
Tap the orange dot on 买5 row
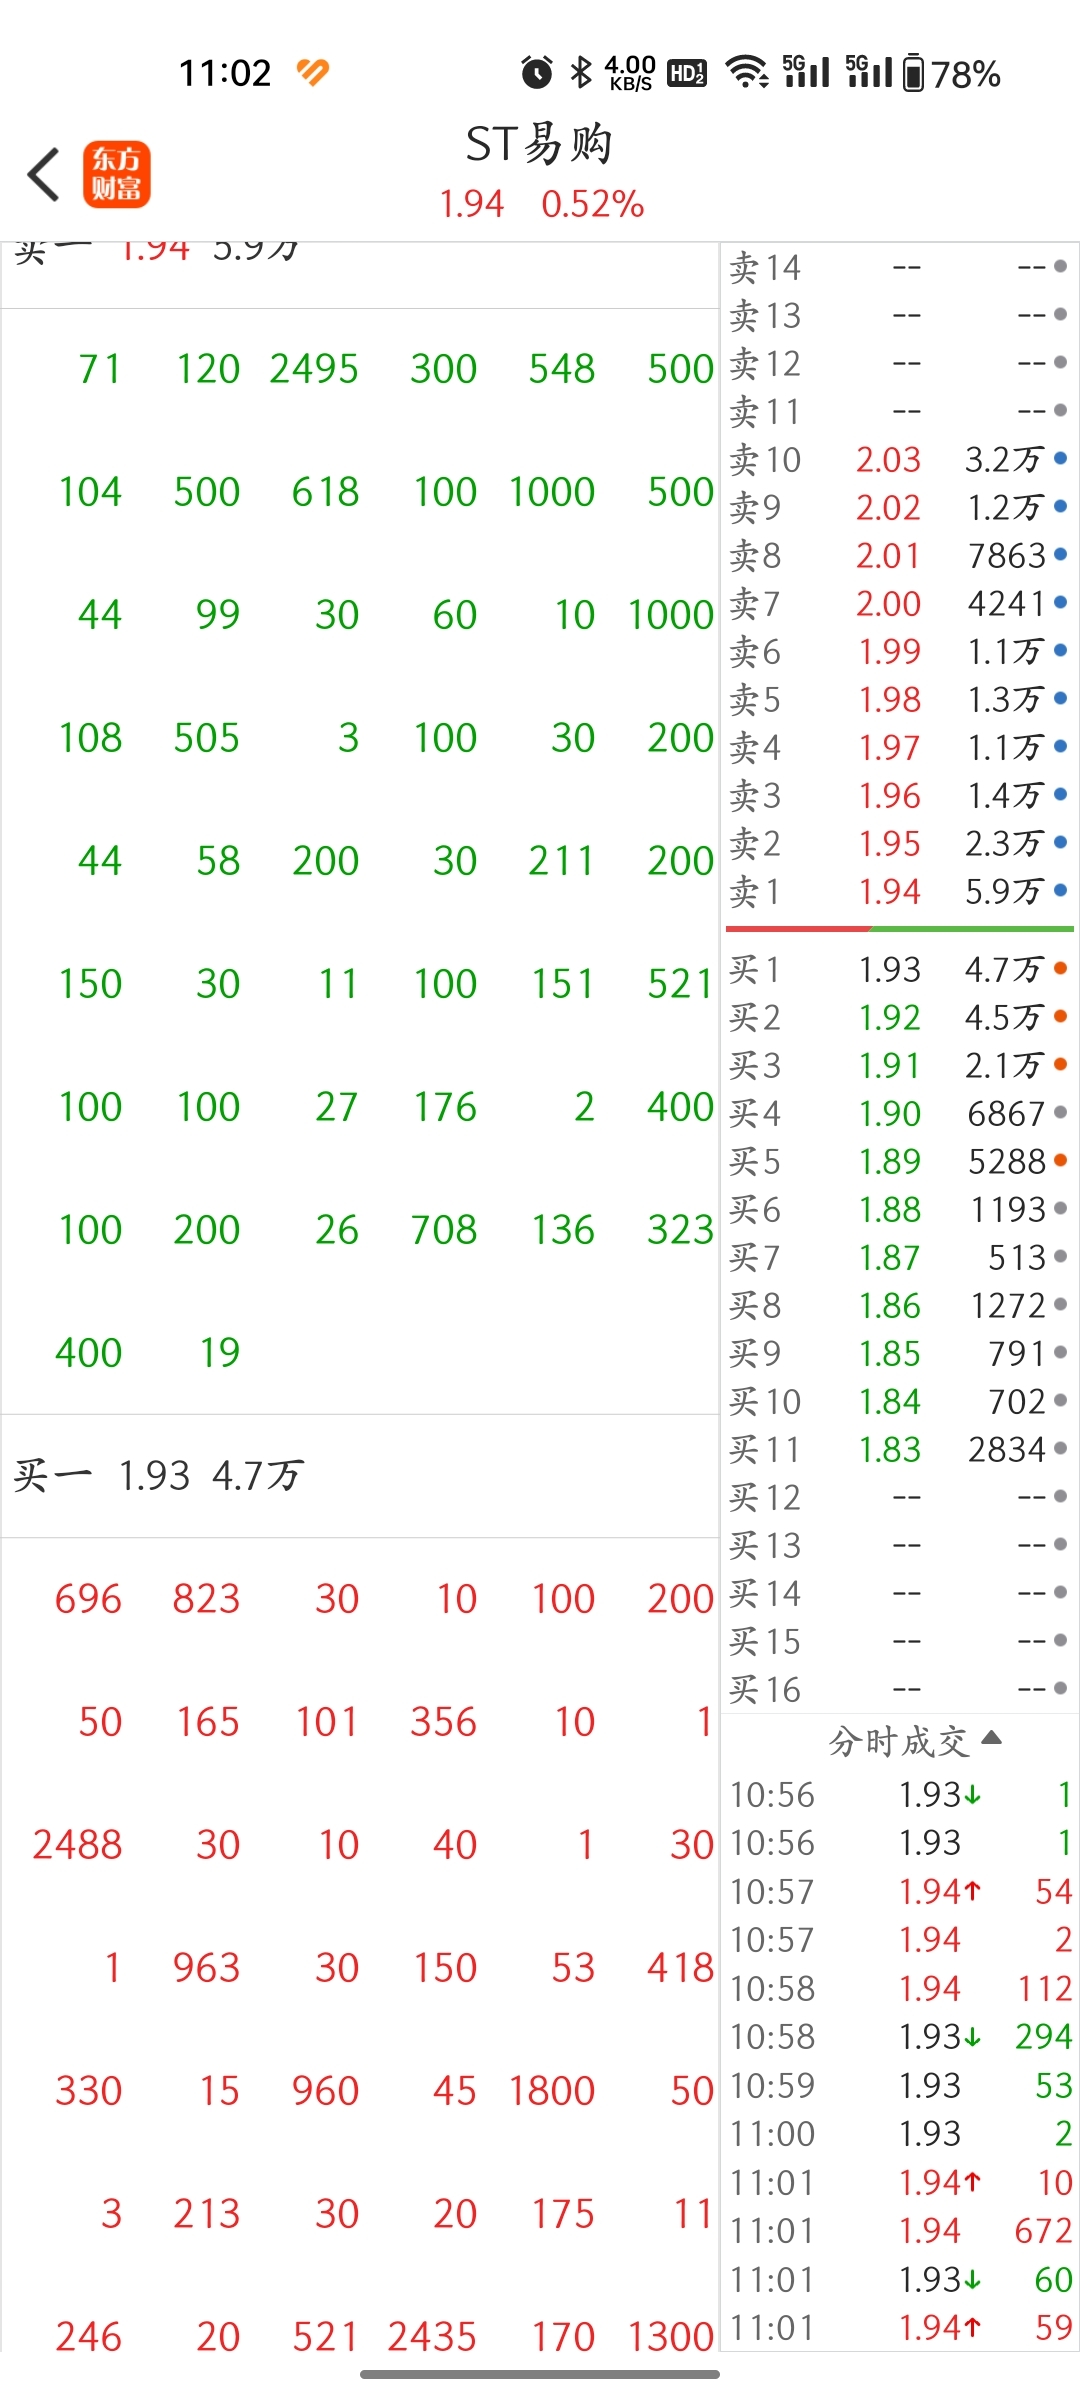click(1060, 1160)
